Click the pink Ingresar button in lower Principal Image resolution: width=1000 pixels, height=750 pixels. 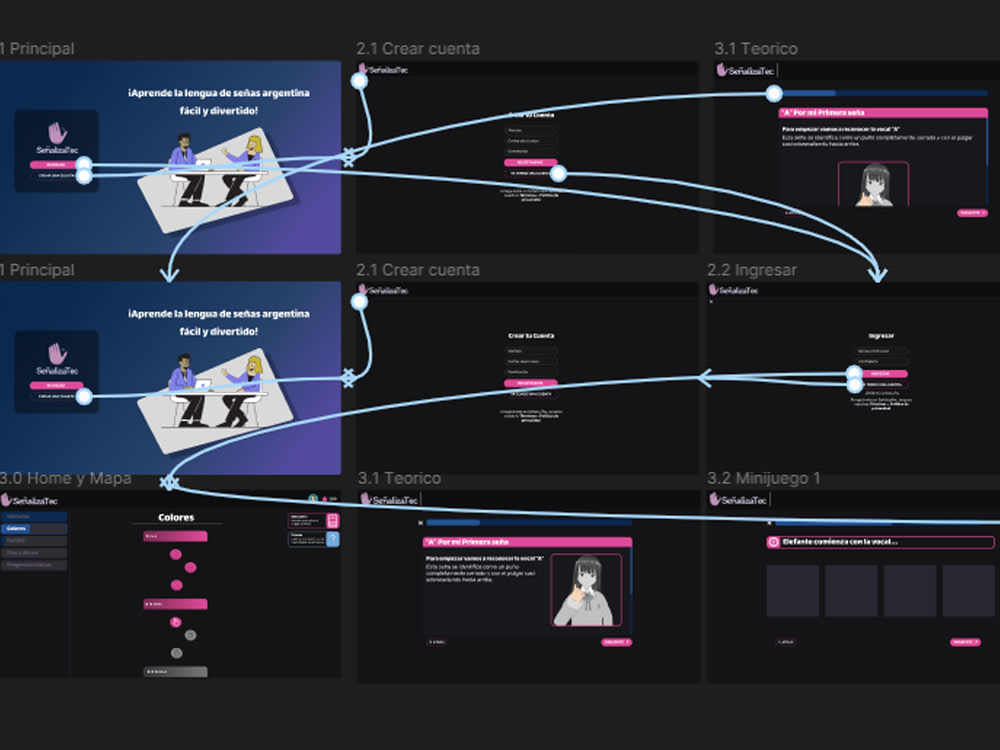(56, 385)
